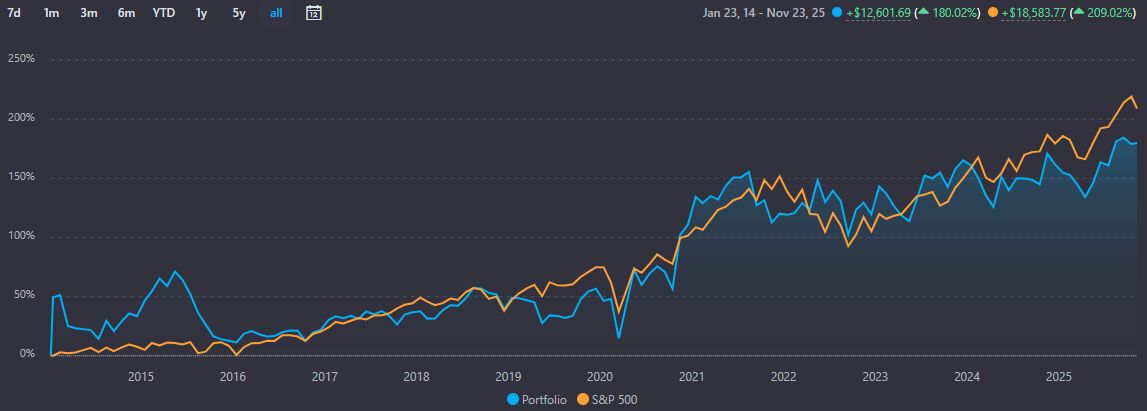Toggle the Portfolio series legend label
The height and width of the screenshot is (411, 1147).
[546, 399]
